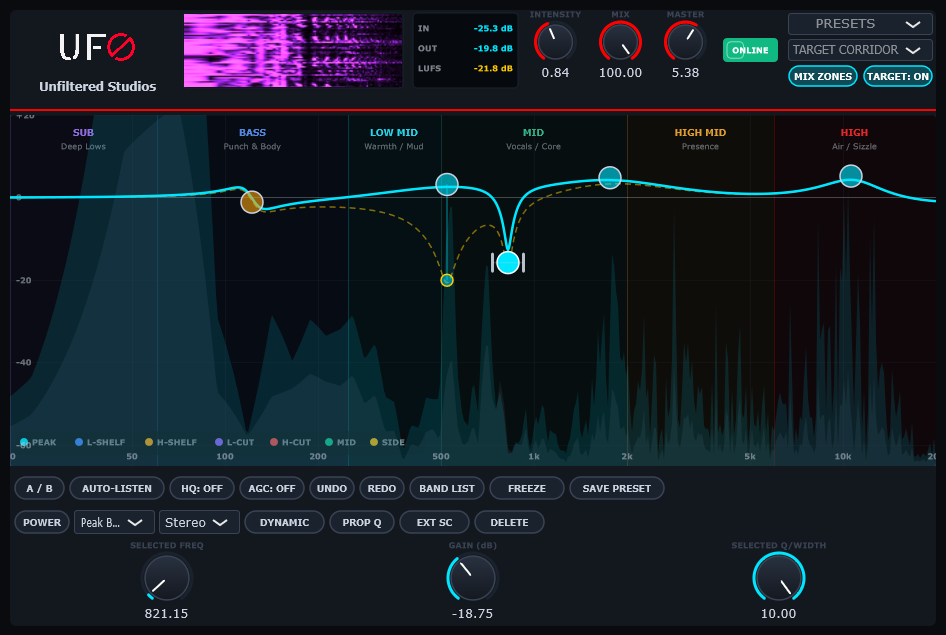Open the Peak B... filter type dropdown
946x635 pixels.
click(x=114, y=522)
